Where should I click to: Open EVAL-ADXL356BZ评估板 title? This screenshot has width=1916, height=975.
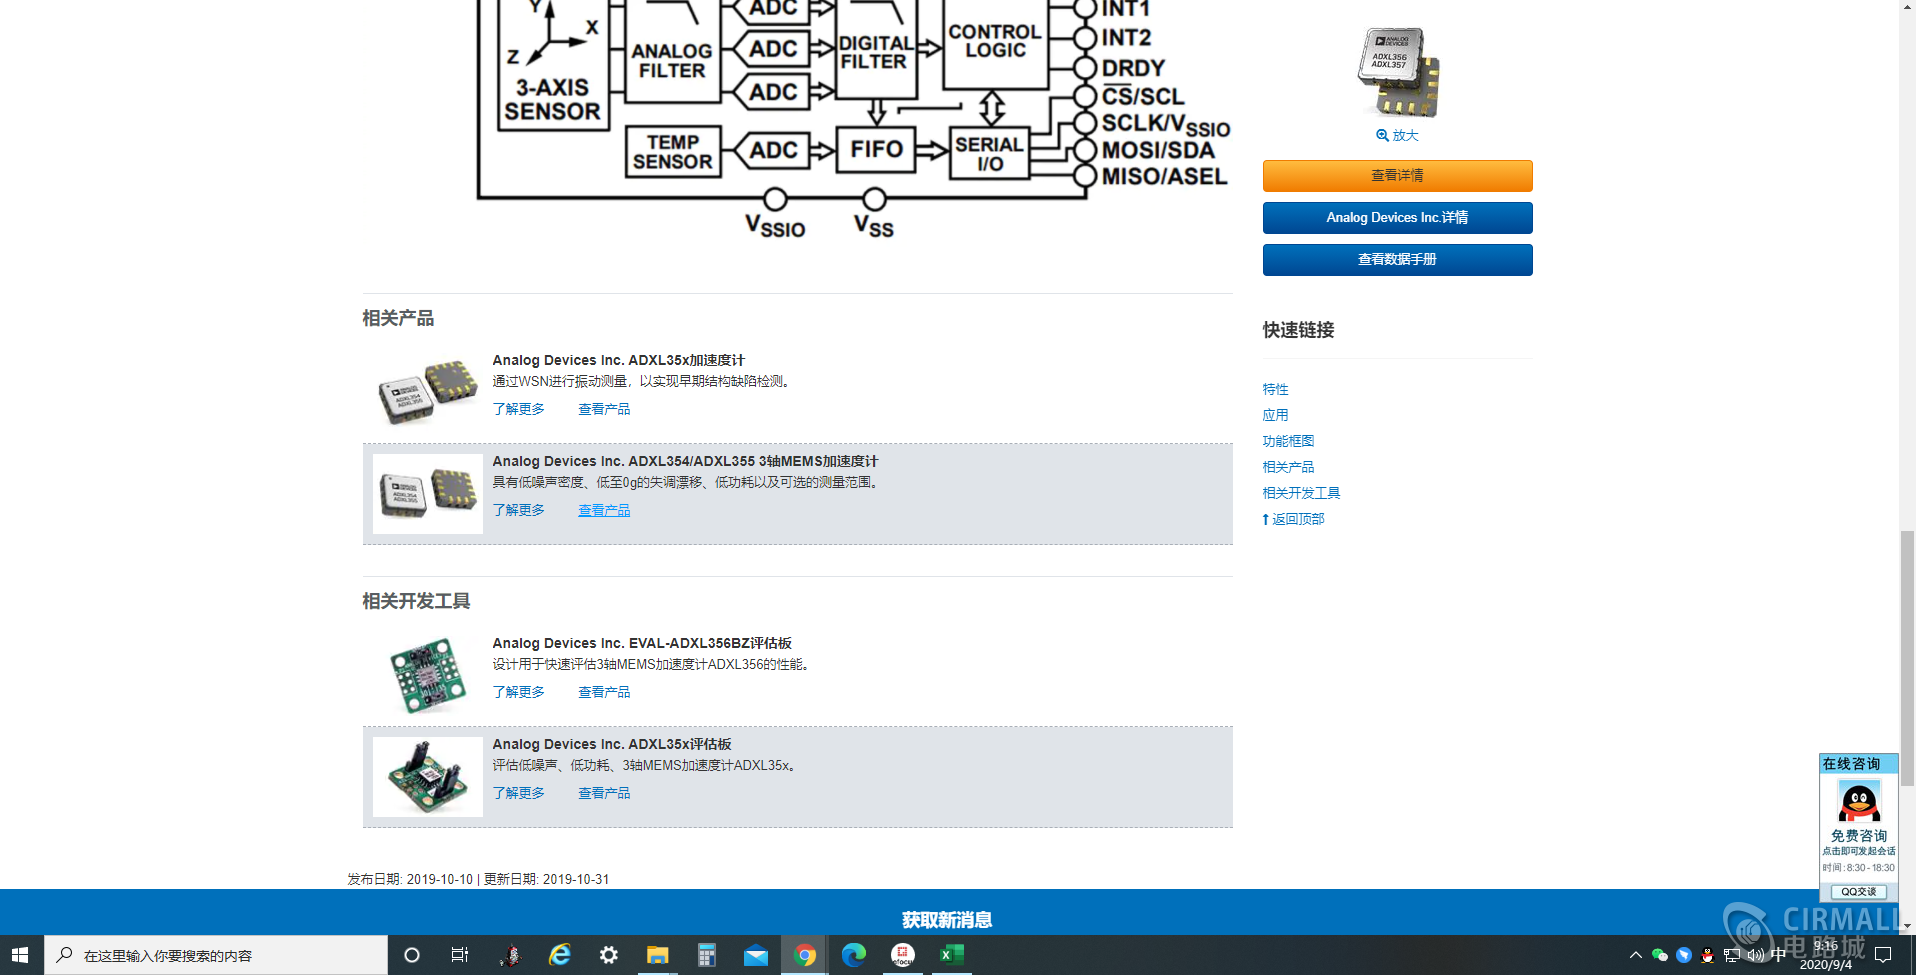[642, 643]
